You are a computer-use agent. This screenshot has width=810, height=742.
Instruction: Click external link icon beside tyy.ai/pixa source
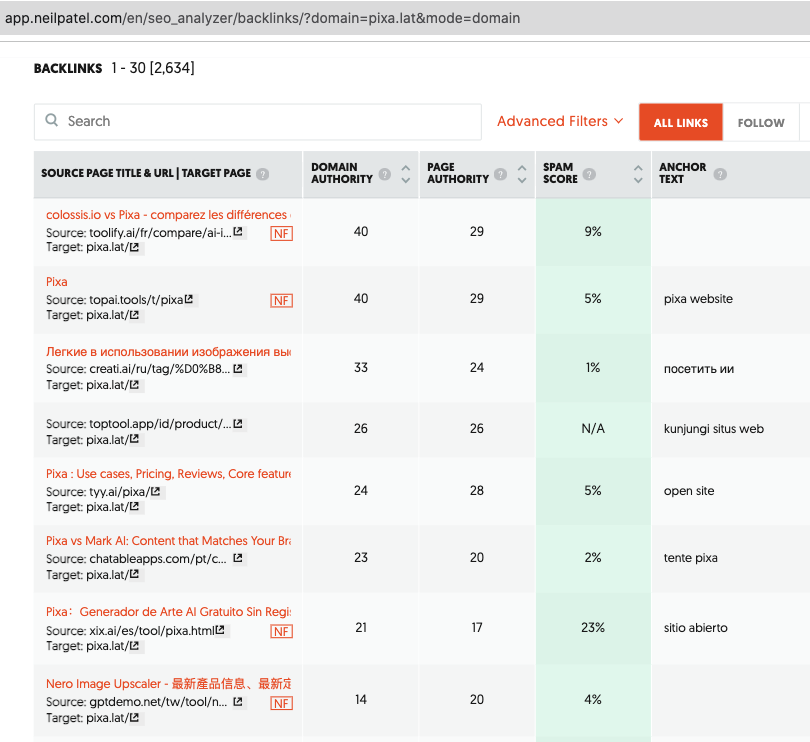tap(157, 492)
